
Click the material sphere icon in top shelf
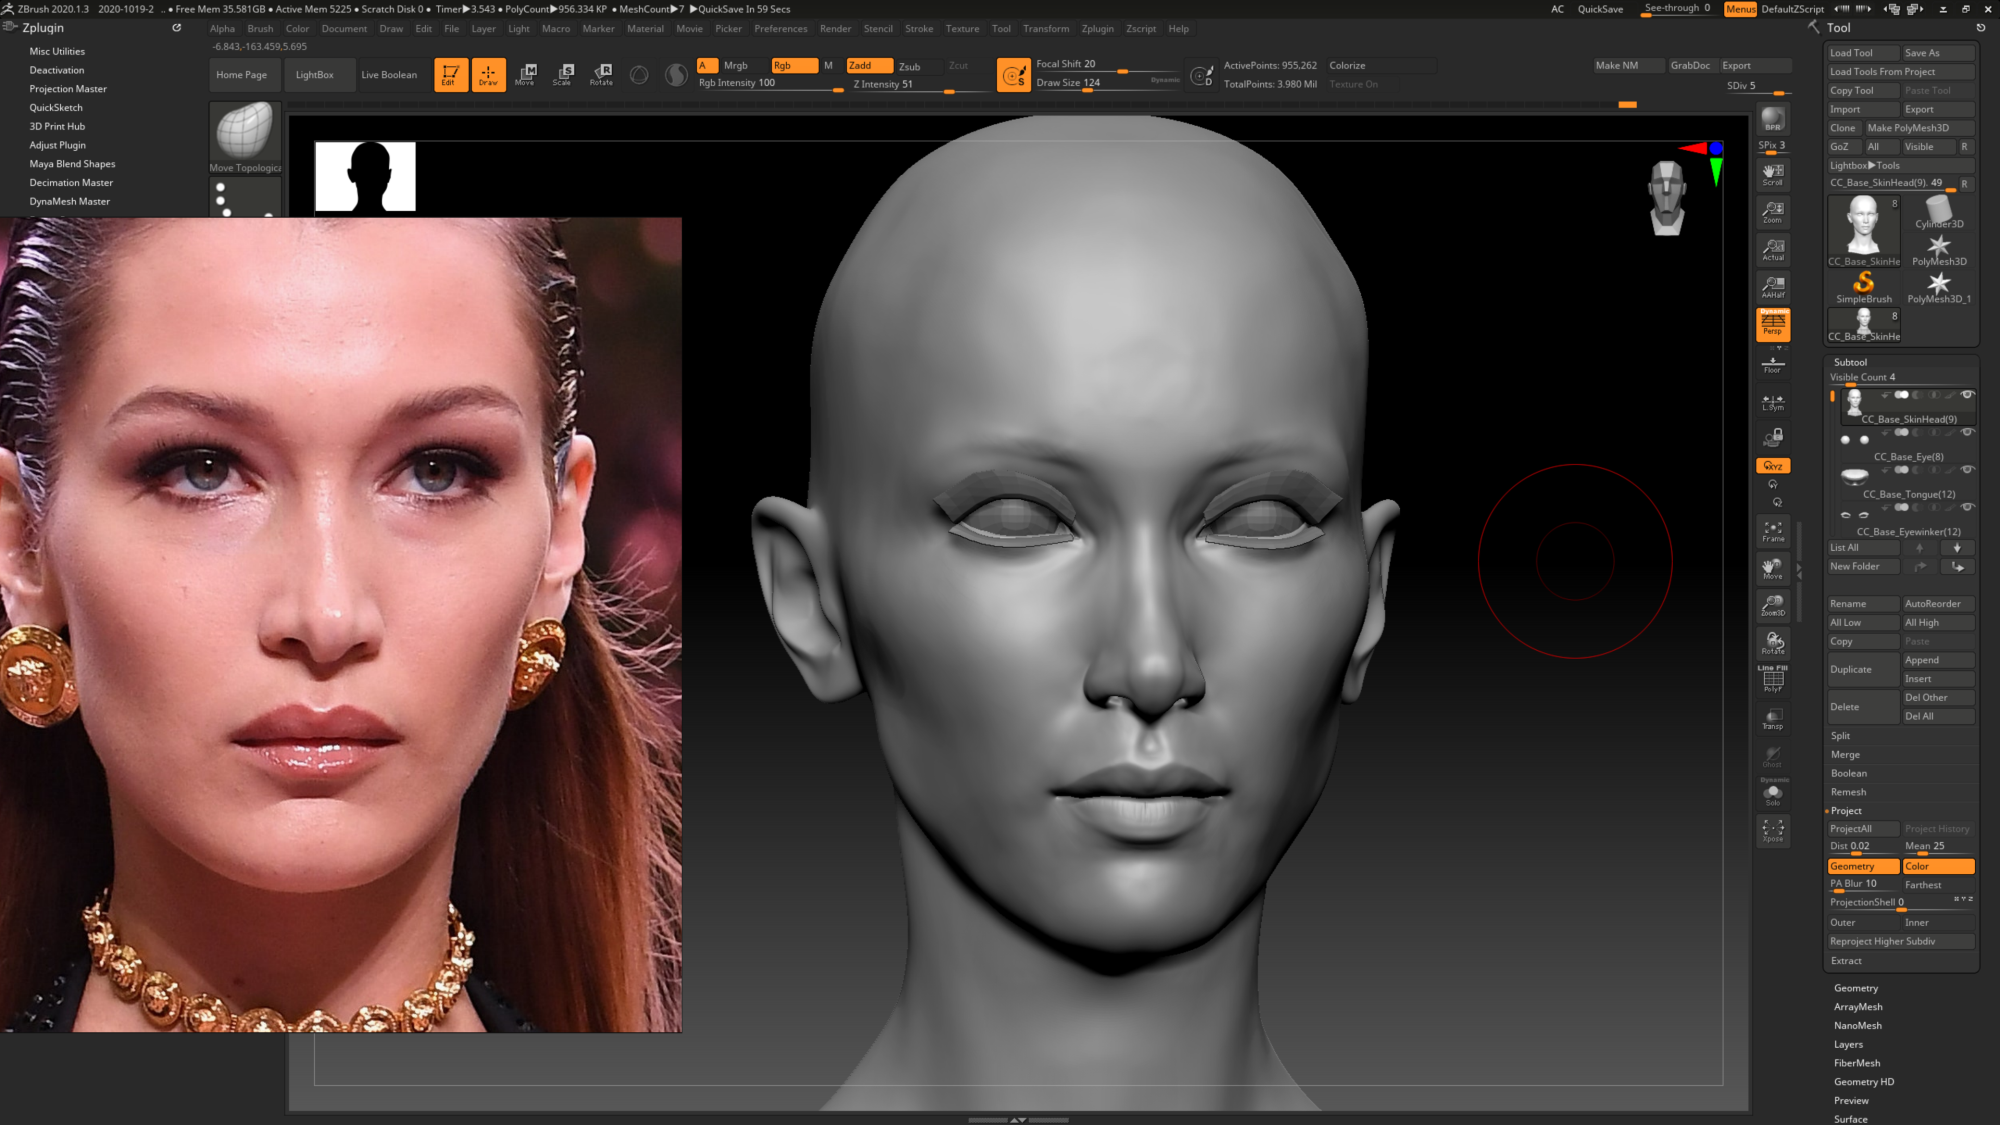[676, 74]
